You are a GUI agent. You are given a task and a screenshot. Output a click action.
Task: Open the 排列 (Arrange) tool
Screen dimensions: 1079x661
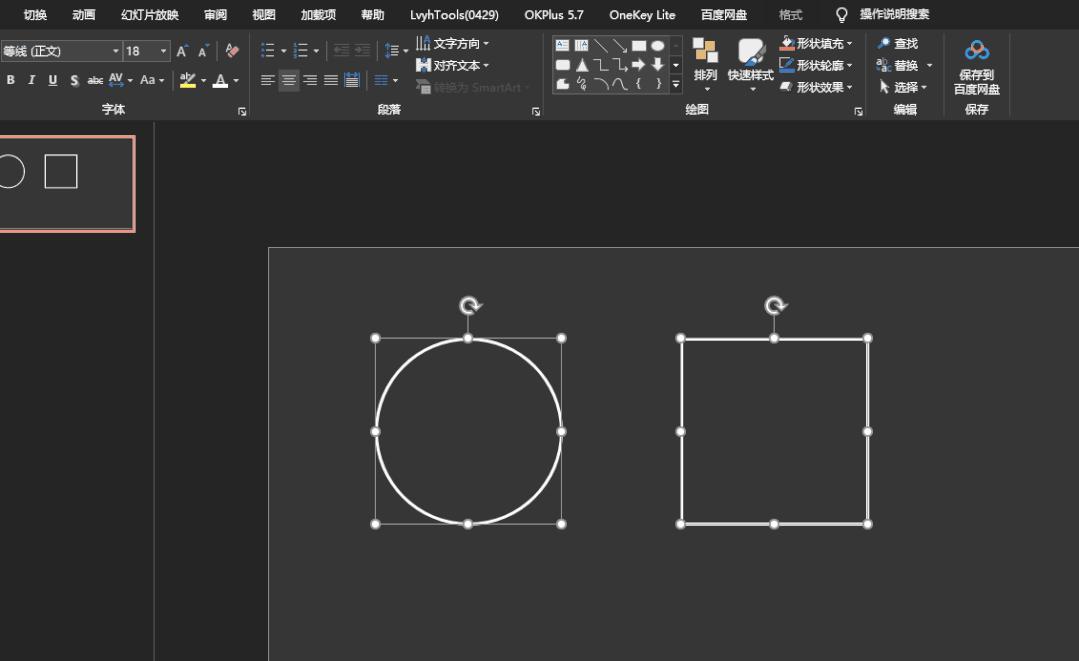point(705,61)
